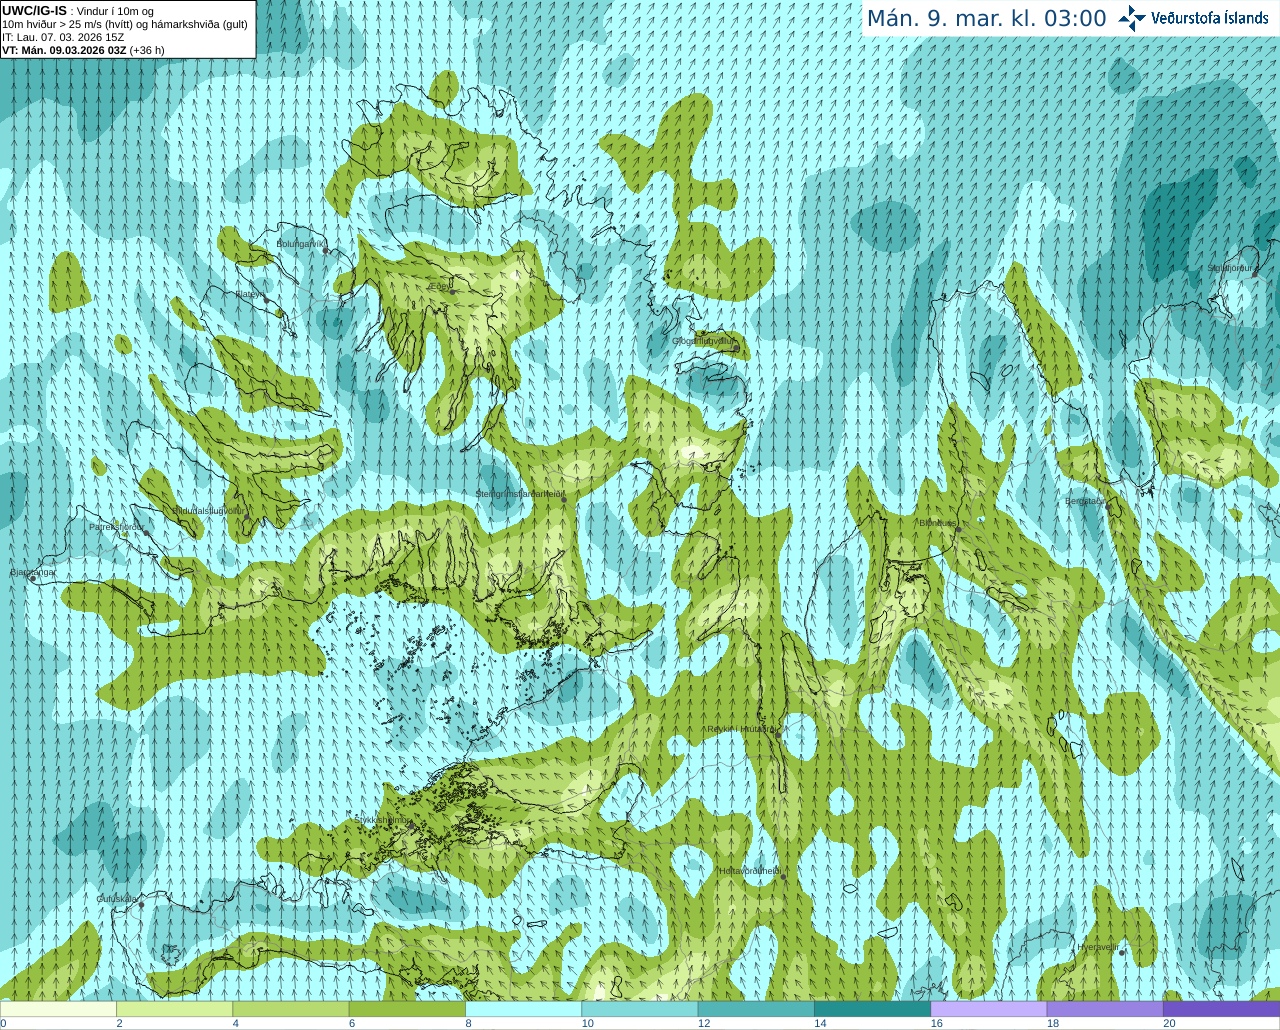
Task: Click the 'Hveravellir' place label
Action: pyautogui.click(x=1099, y=946)
